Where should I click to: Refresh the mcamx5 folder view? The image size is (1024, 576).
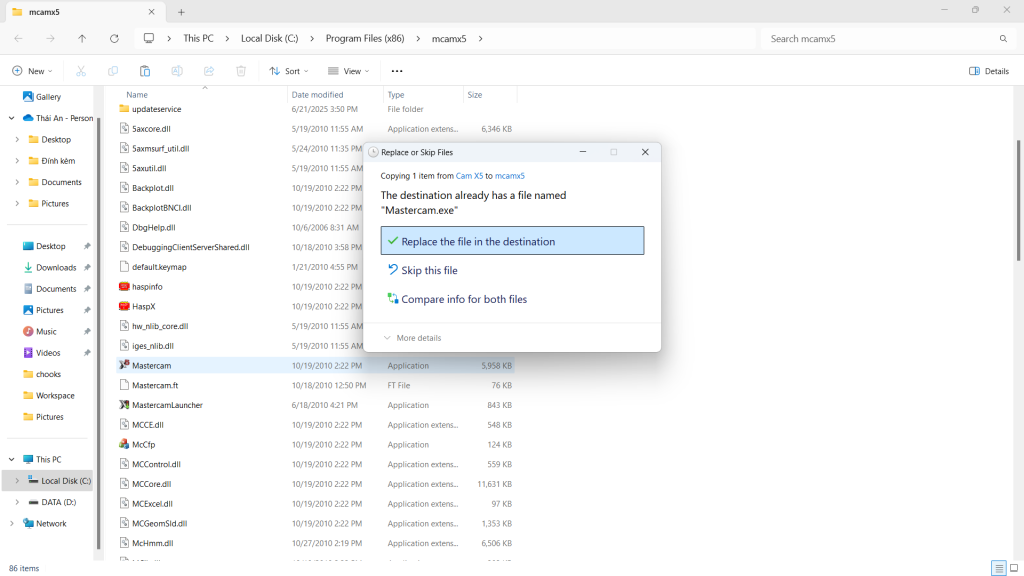click(114, 39)
